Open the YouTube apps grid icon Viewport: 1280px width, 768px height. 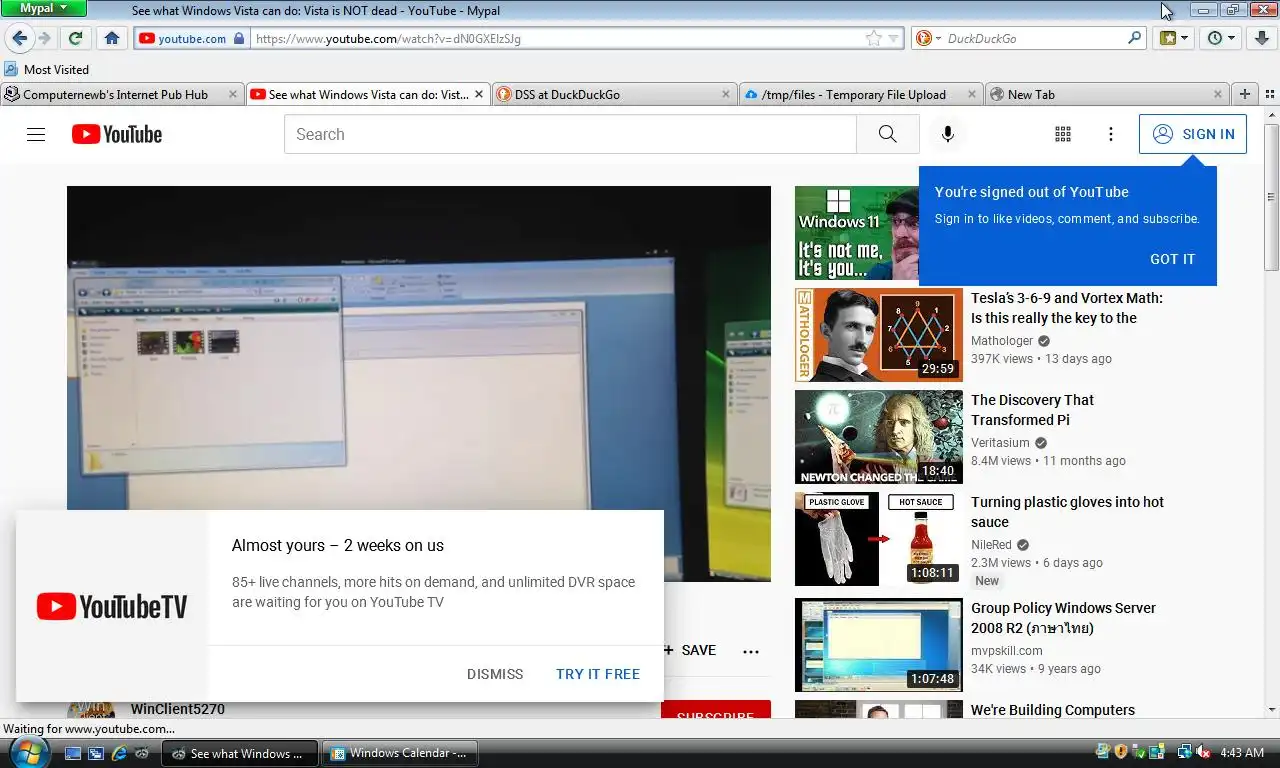point(1063,134)
